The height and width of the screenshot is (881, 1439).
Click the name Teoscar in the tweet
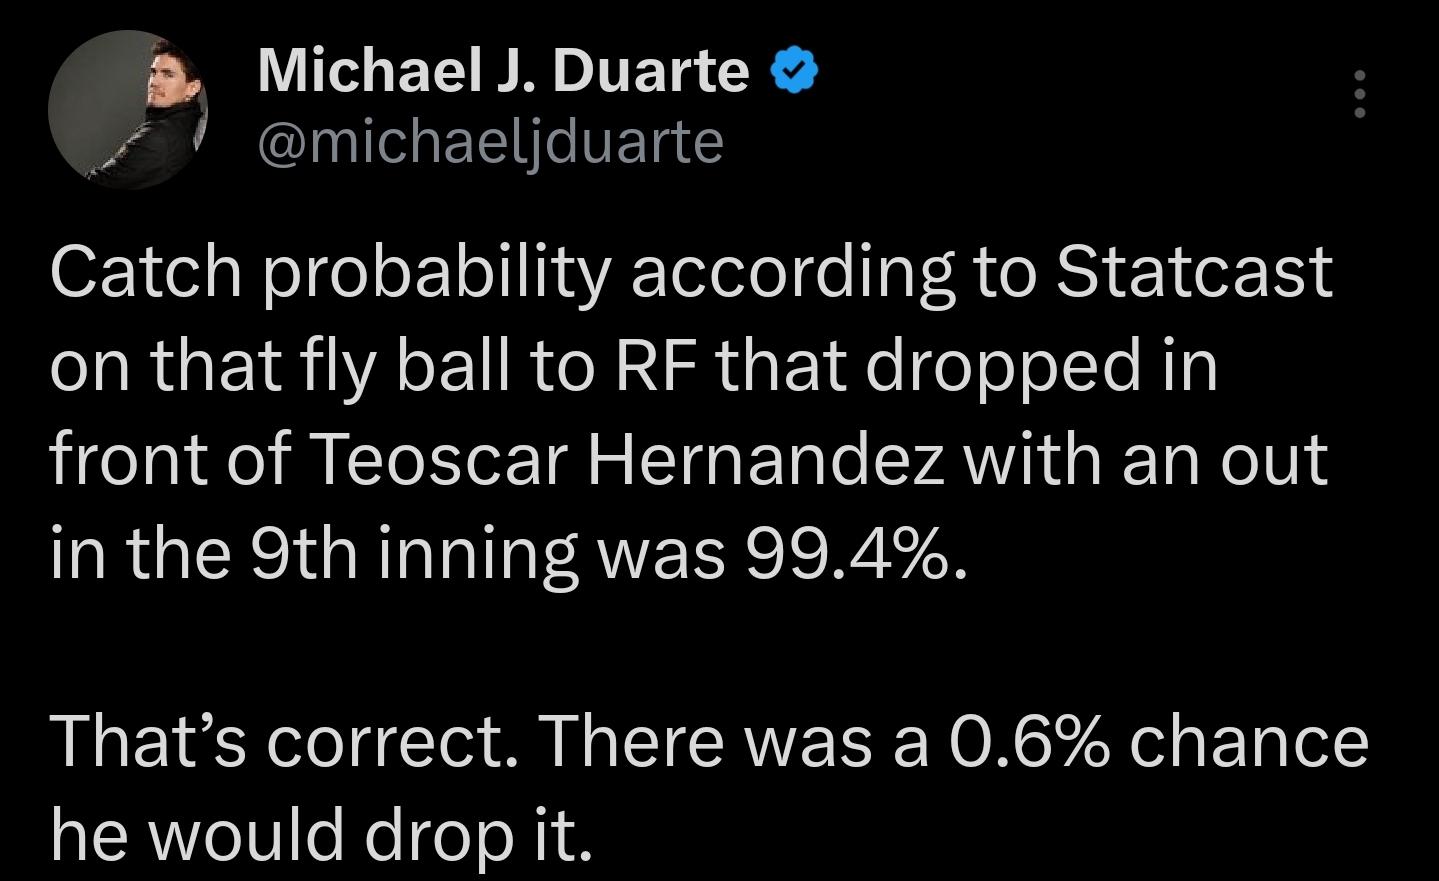[444, 459]
